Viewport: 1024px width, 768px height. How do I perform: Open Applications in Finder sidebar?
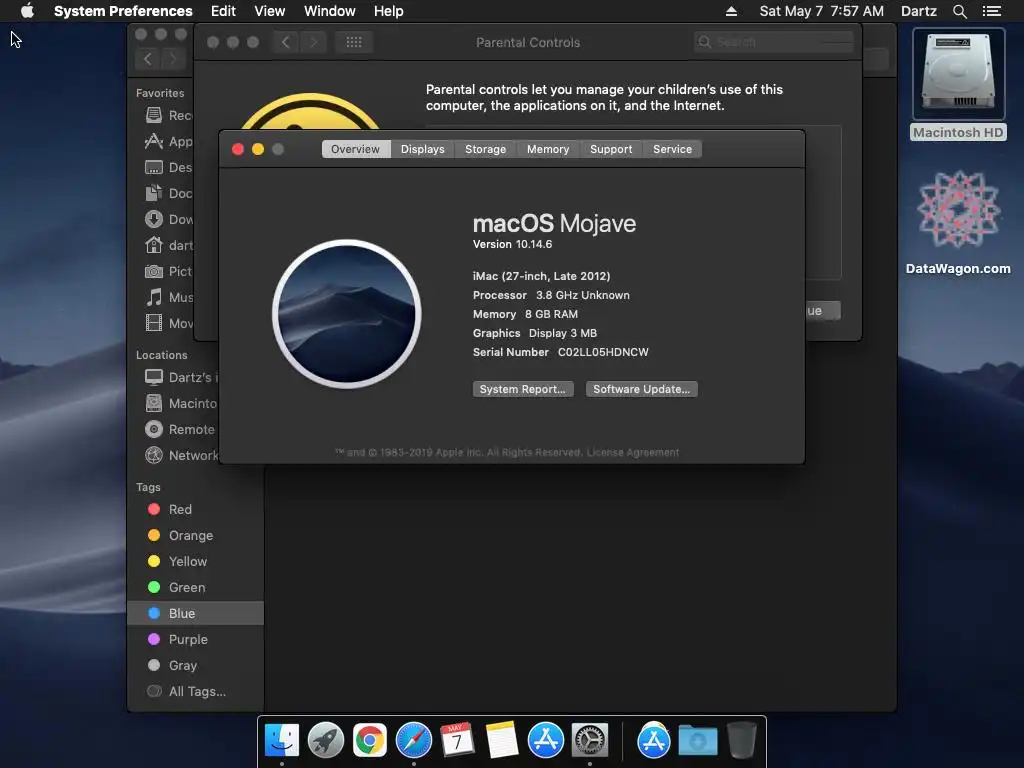169,141
